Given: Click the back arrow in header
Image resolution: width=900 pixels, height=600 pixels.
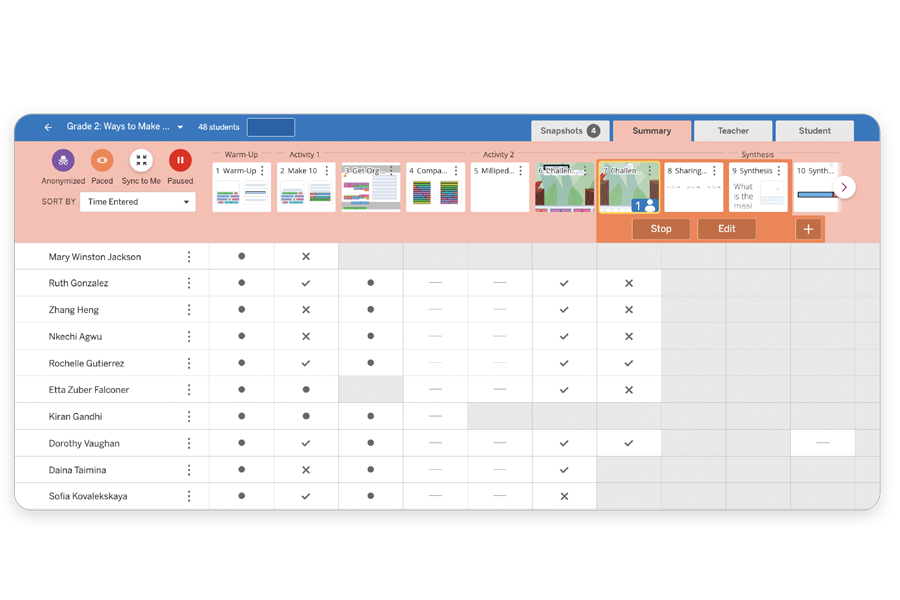Looking at the screenshot, I should [x=48, y=128].
